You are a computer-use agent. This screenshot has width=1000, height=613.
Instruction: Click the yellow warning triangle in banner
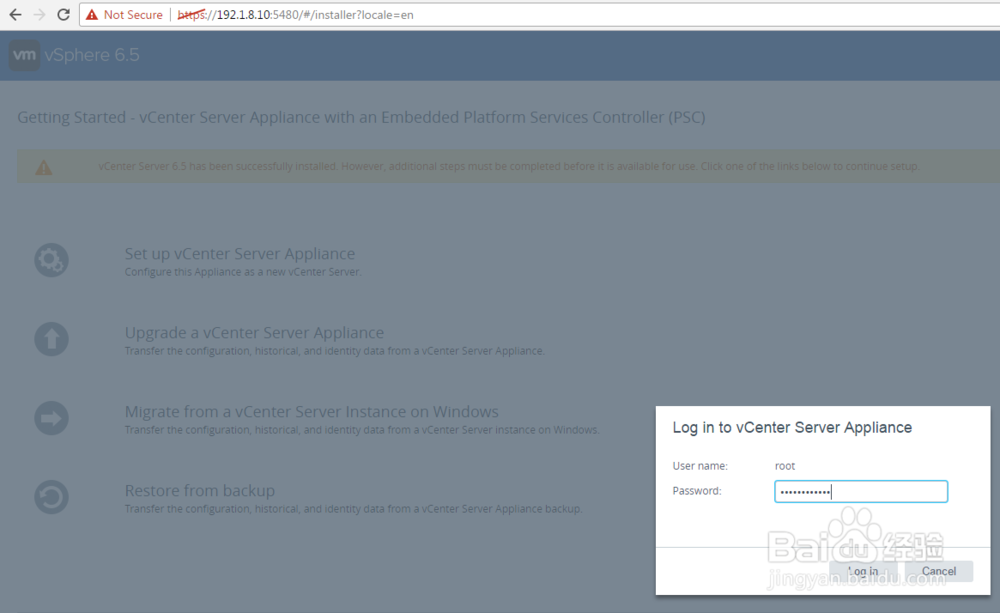pos(43,167)
